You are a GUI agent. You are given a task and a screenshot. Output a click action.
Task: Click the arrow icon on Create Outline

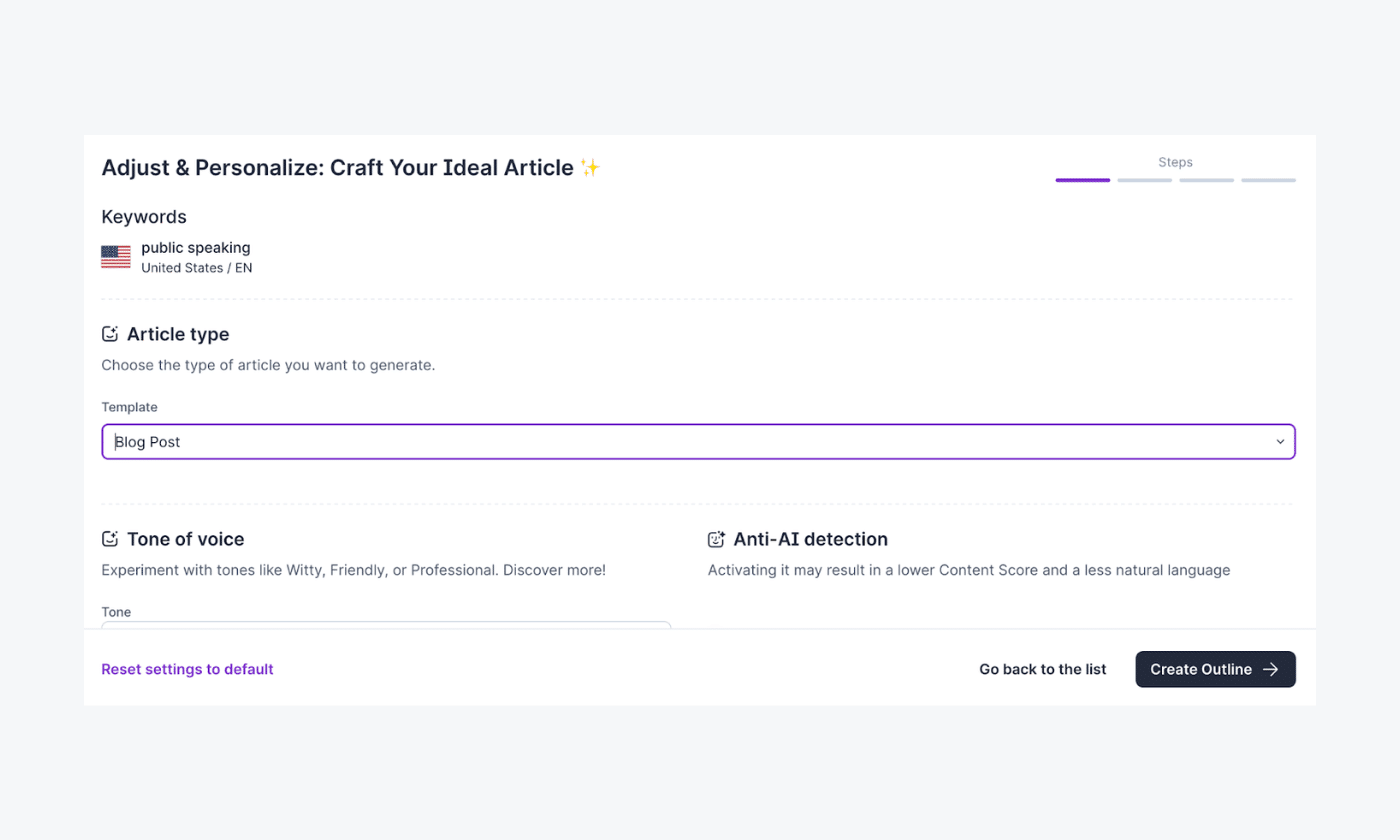1270,670
